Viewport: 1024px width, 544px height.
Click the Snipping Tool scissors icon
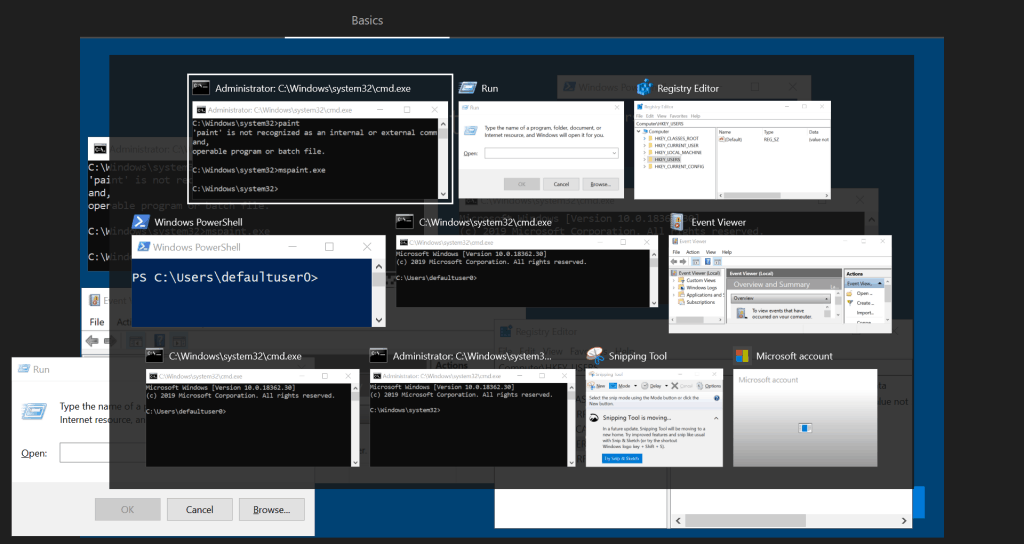coord(595,355)
